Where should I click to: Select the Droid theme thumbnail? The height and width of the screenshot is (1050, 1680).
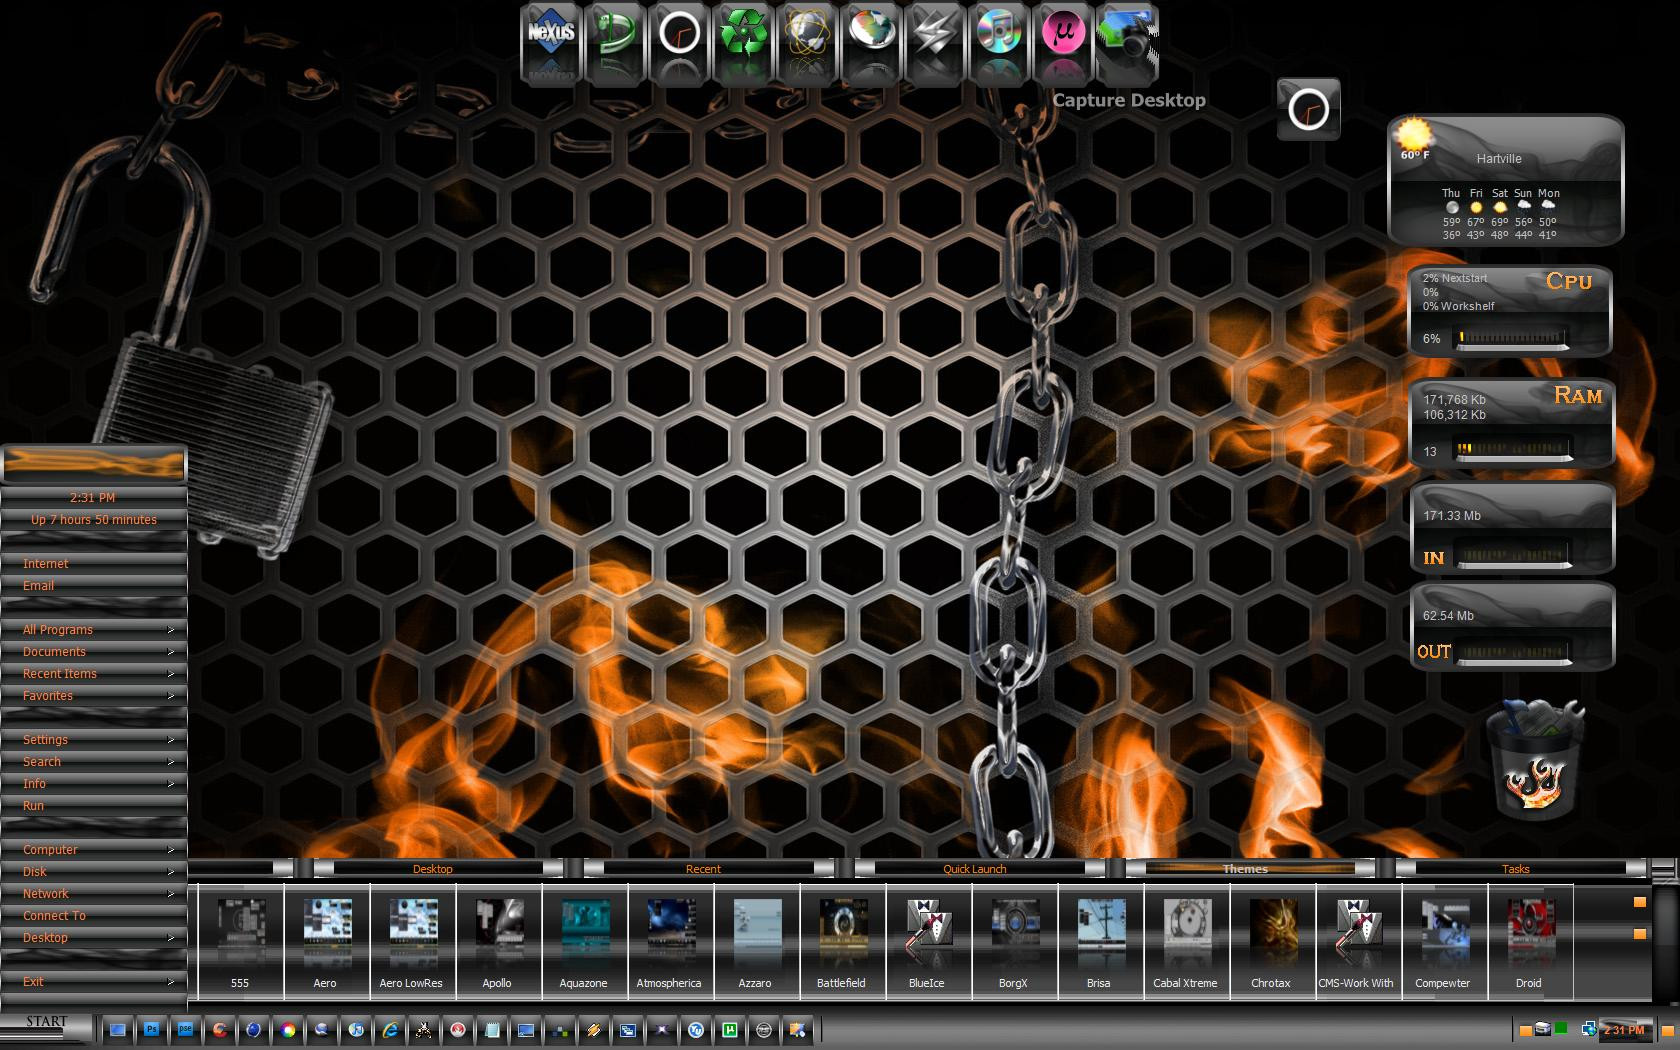click(1529, 941)
